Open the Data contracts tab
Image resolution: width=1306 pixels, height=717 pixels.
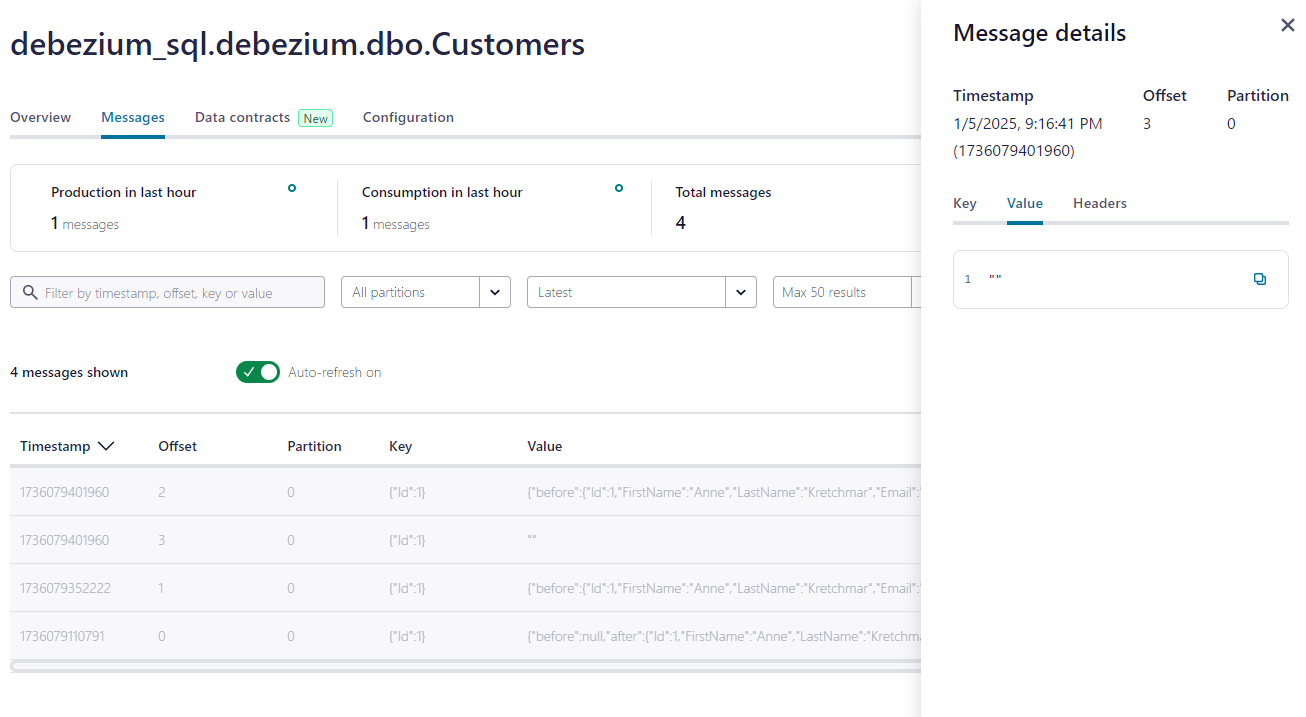point(242,117)
